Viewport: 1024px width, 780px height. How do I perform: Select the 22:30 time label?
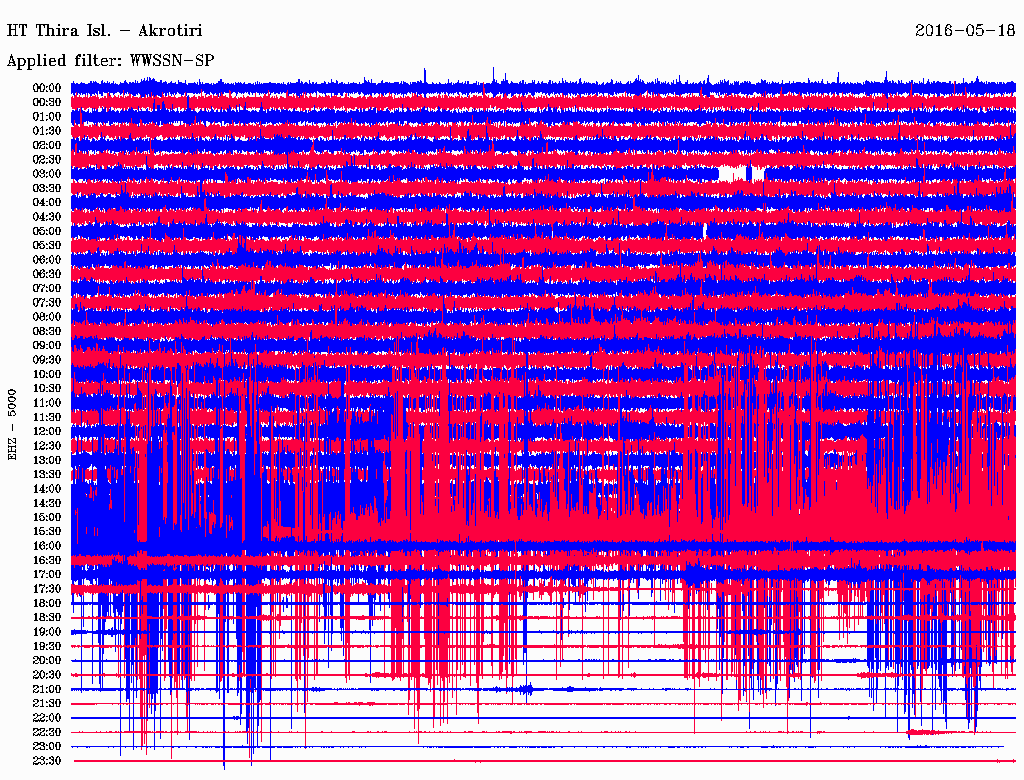click(x=46, y=732)
